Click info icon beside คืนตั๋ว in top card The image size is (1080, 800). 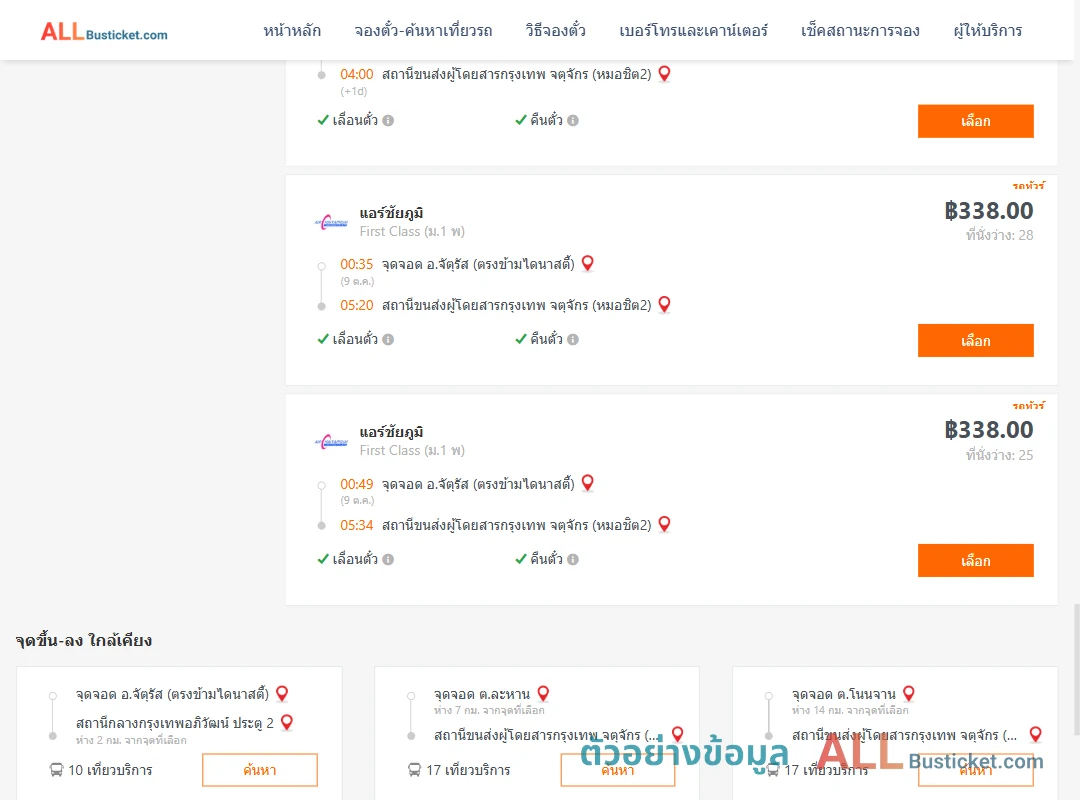573,121
